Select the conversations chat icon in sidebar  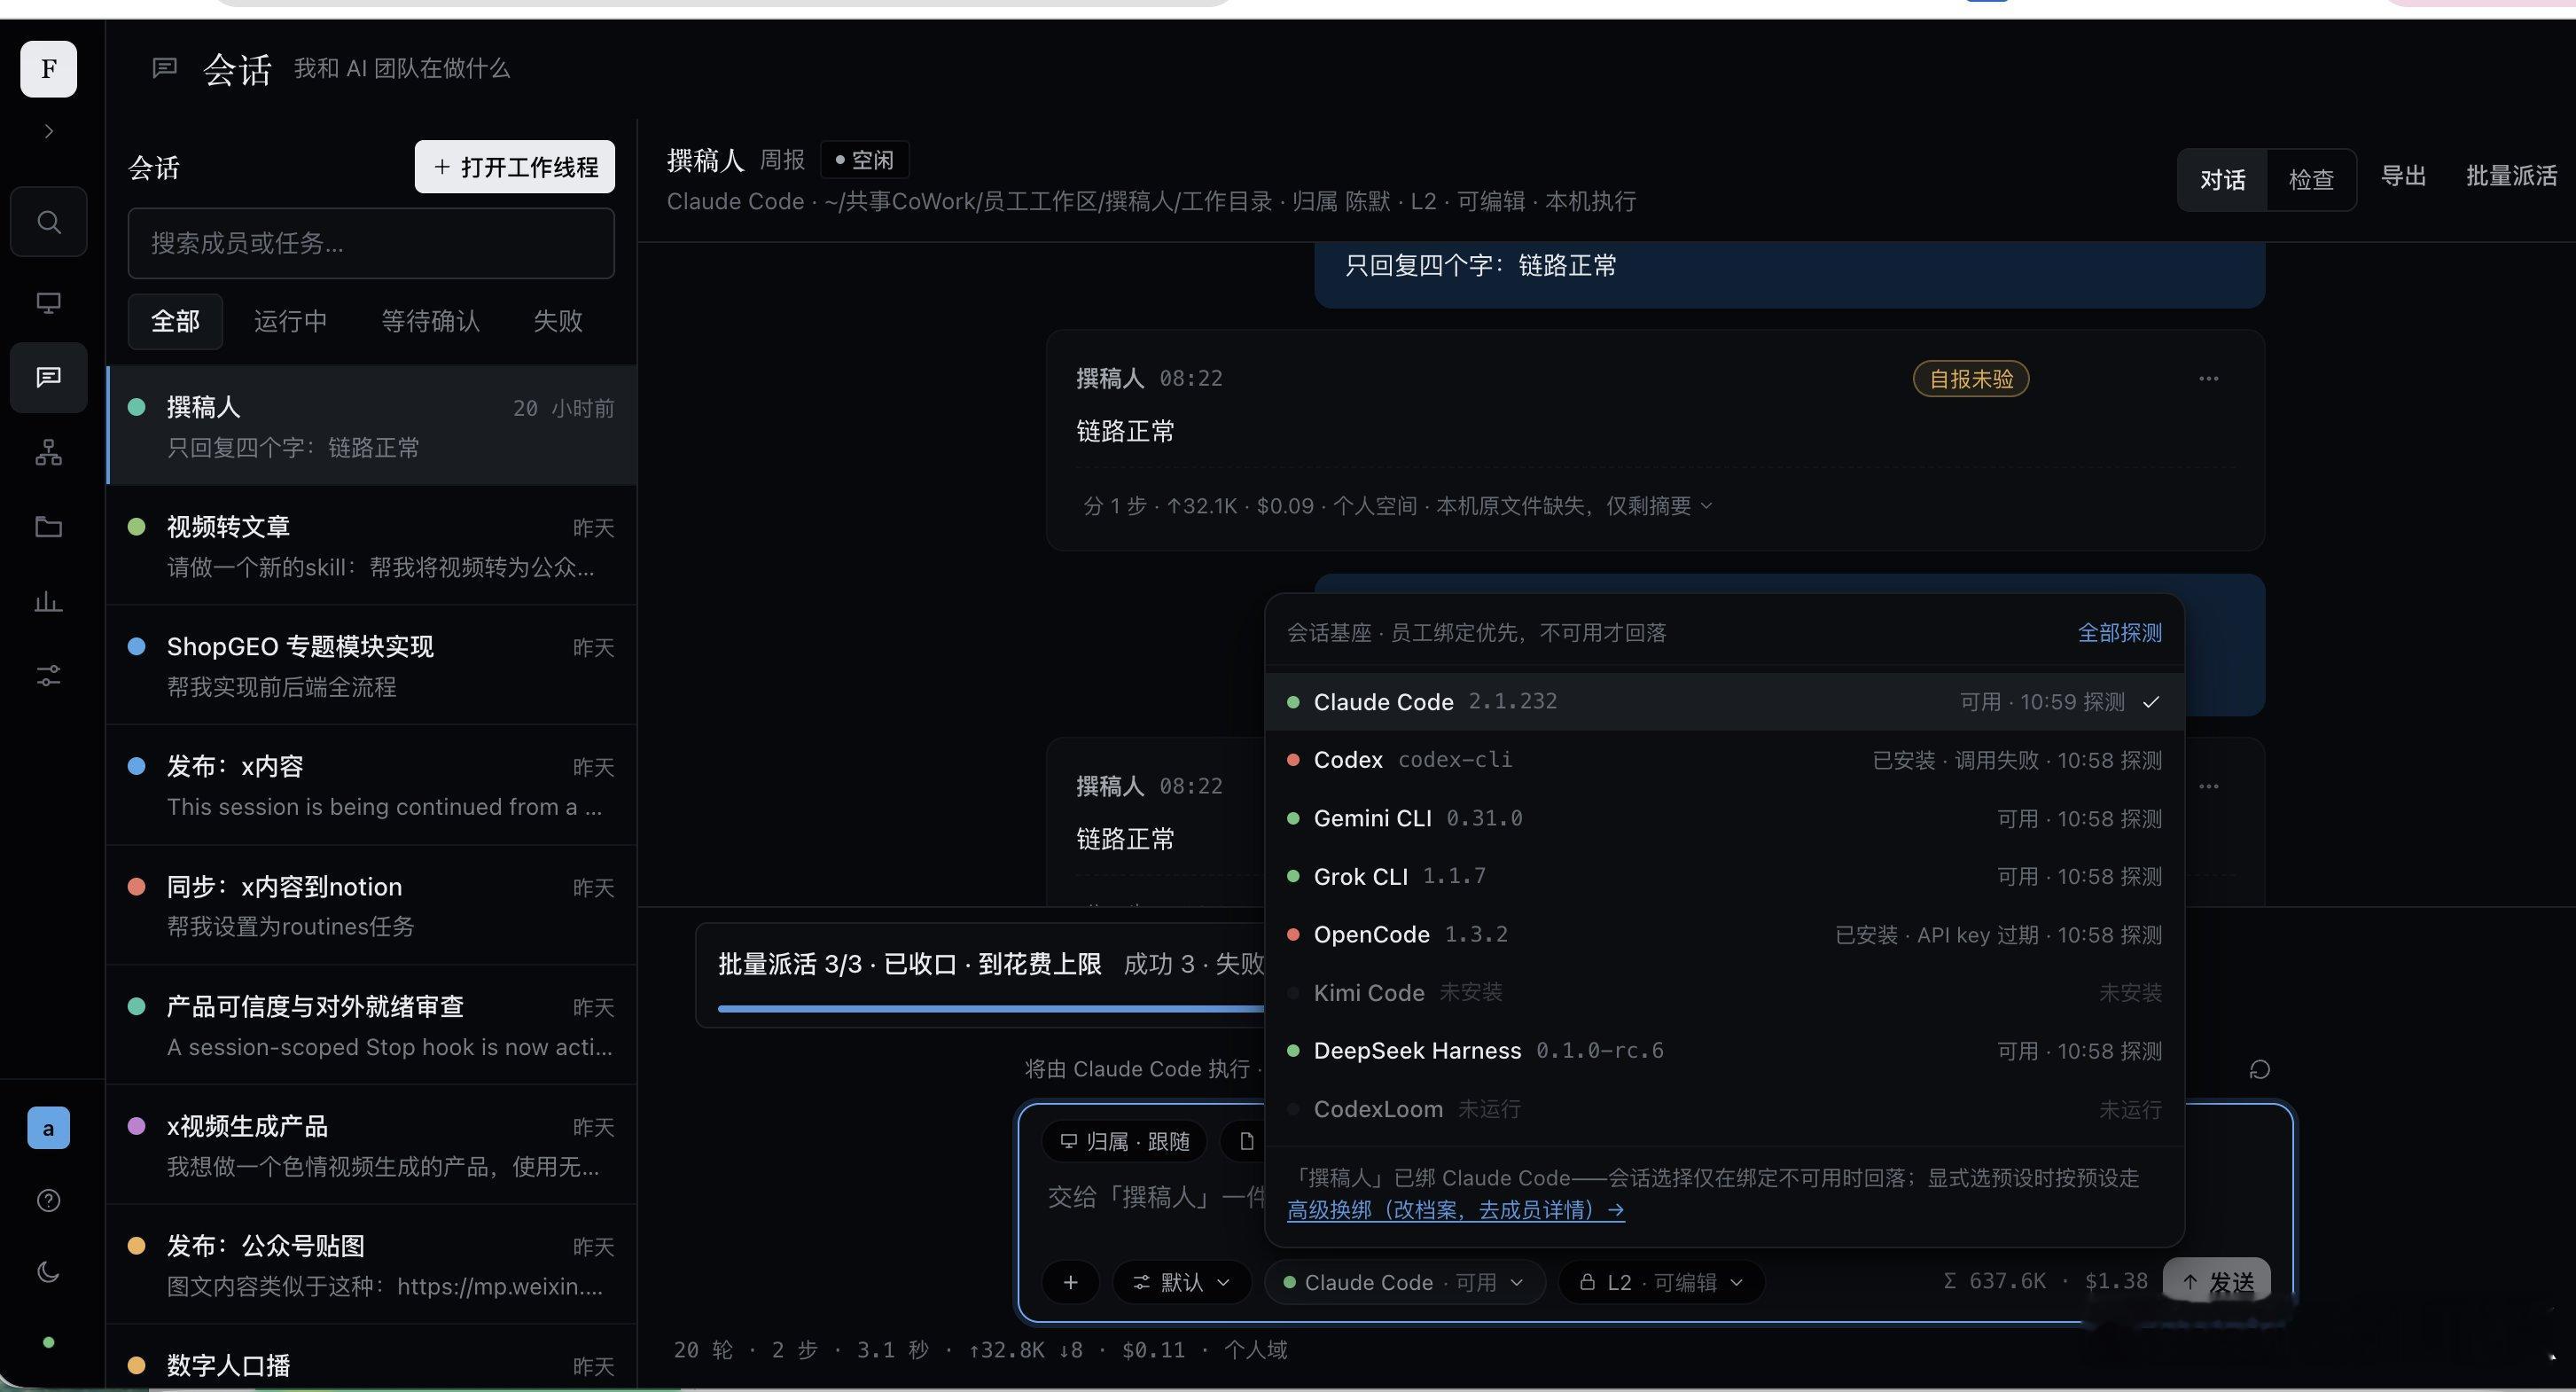[x=48, y=377]
